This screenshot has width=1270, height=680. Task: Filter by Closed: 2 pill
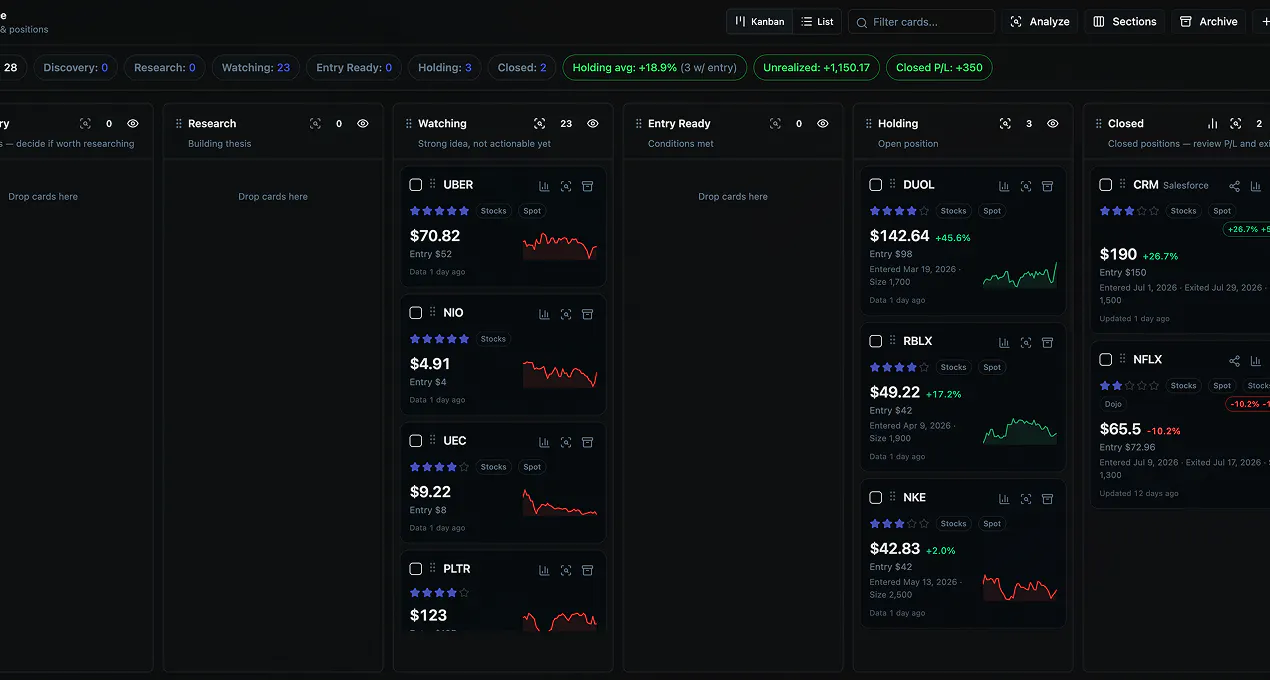click(x=522, y=68)
